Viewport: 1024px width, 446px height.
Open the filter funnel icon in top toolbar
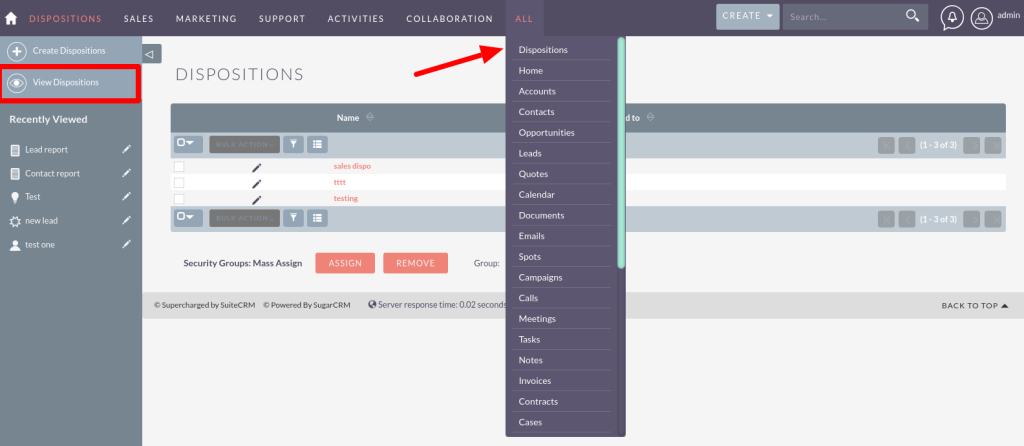click(293, 144)
